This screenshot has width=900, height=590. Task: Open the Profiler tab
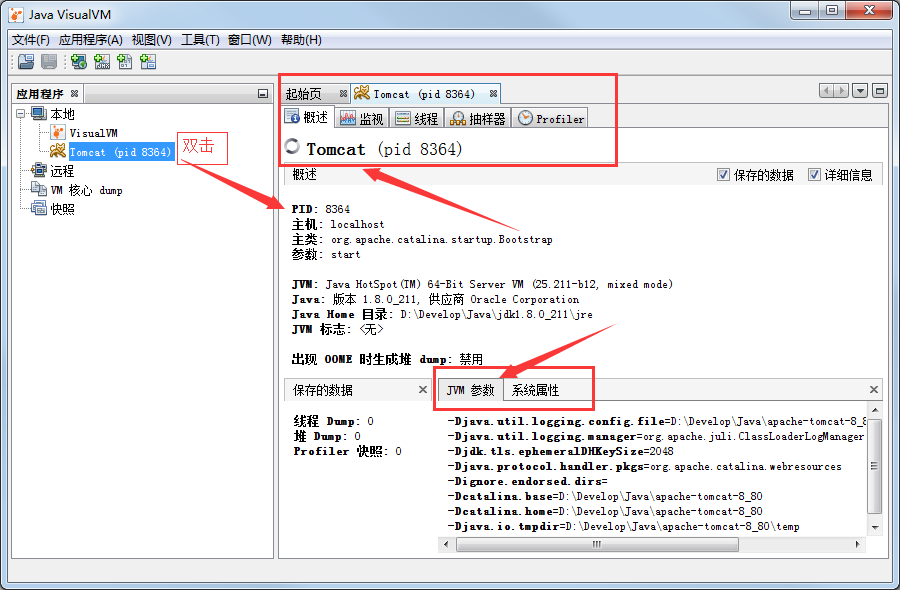click(551, 118)
